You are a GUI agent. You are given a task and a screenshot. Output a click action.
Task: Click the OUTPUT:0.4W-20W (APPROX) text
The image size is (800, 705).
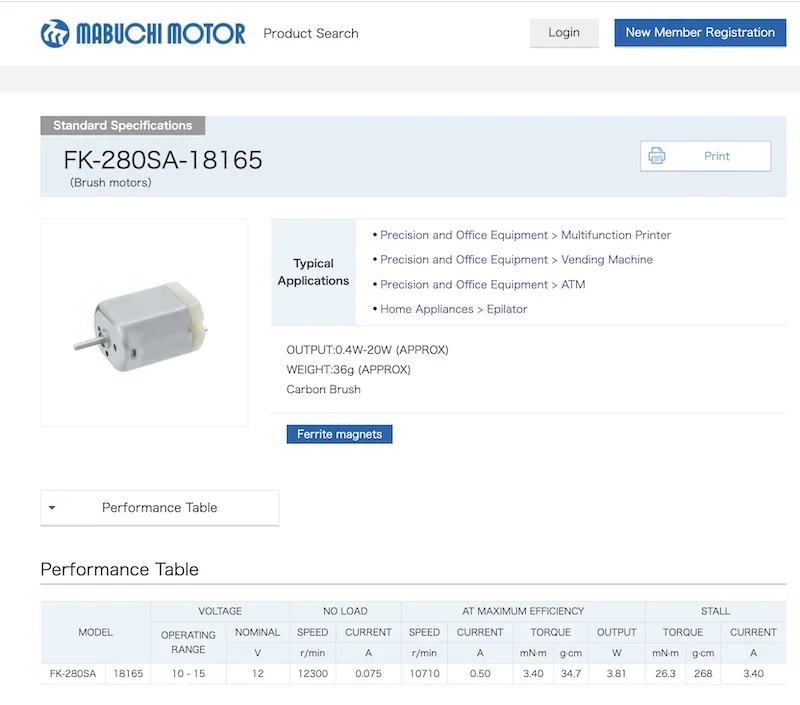coord(367,350)
